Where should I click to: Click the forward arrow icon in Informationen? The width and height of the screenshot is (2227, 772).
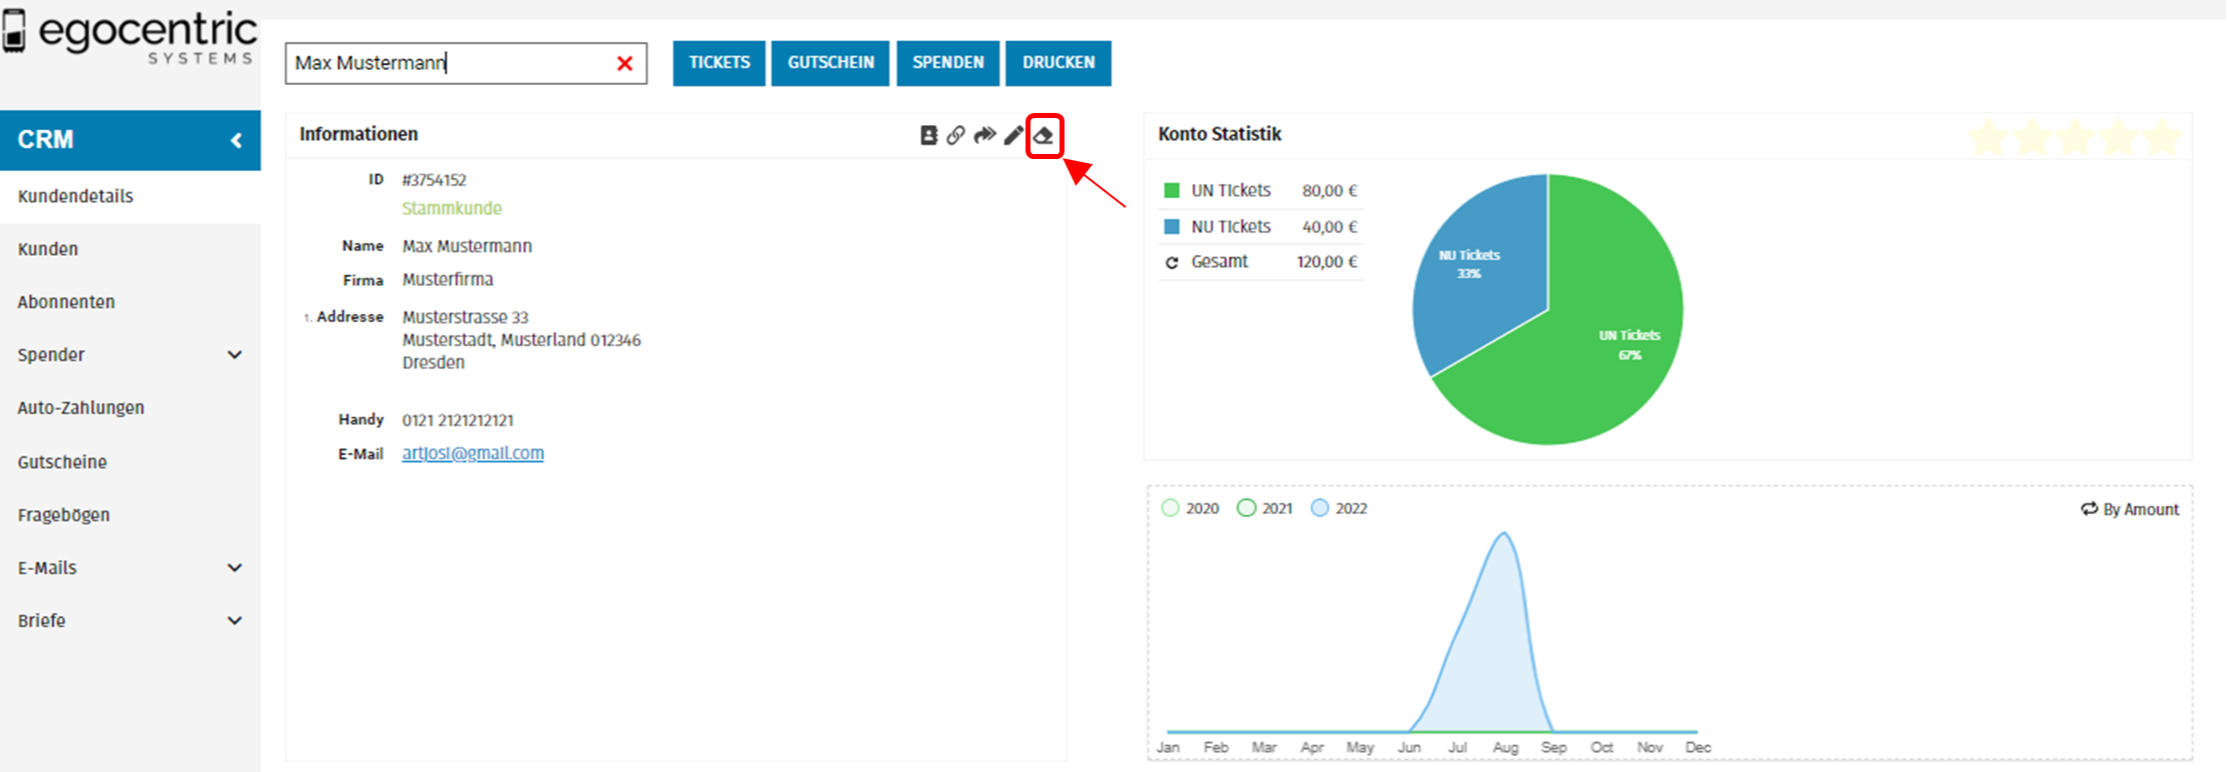tap(985, 135)
